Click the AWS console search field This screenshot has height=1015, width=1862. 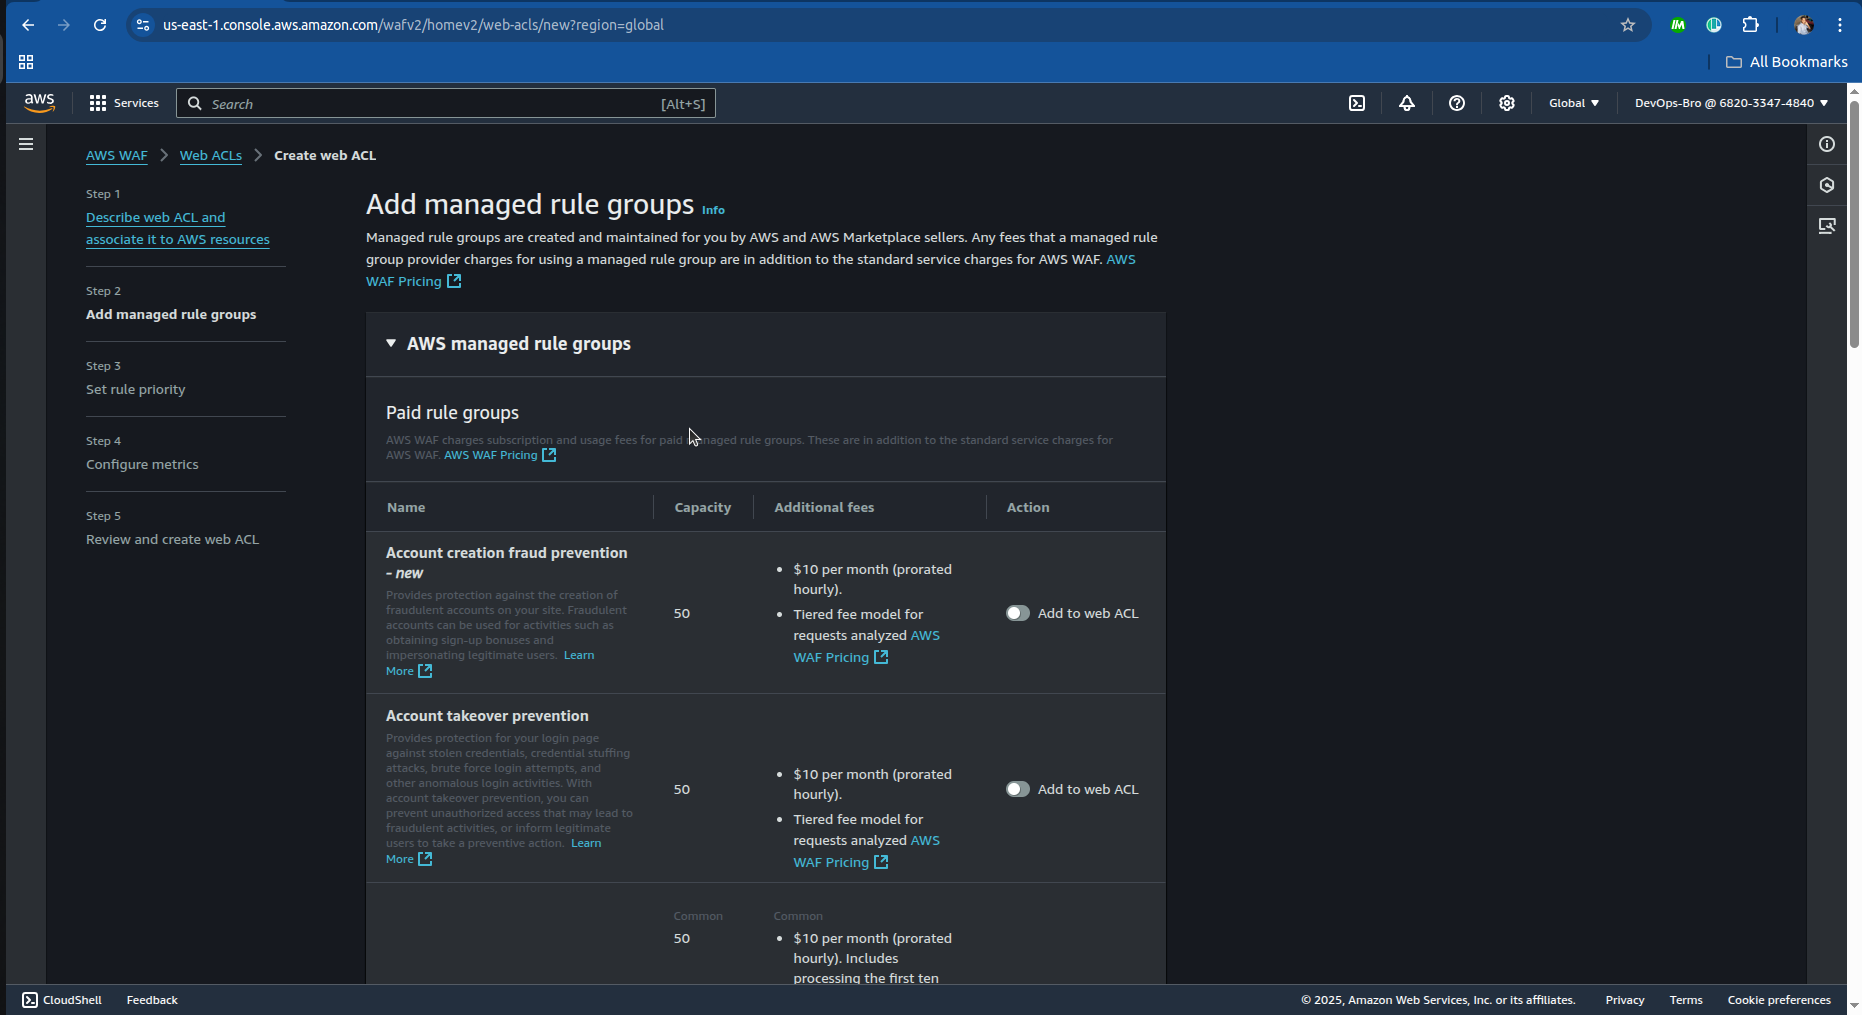point(446,103)
